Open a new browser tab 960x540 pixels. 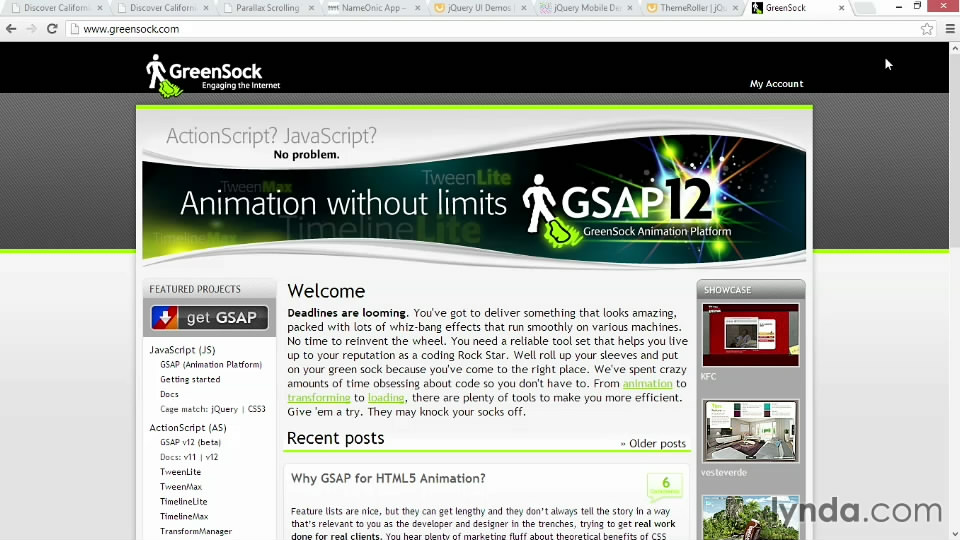[x=864, y=8]
